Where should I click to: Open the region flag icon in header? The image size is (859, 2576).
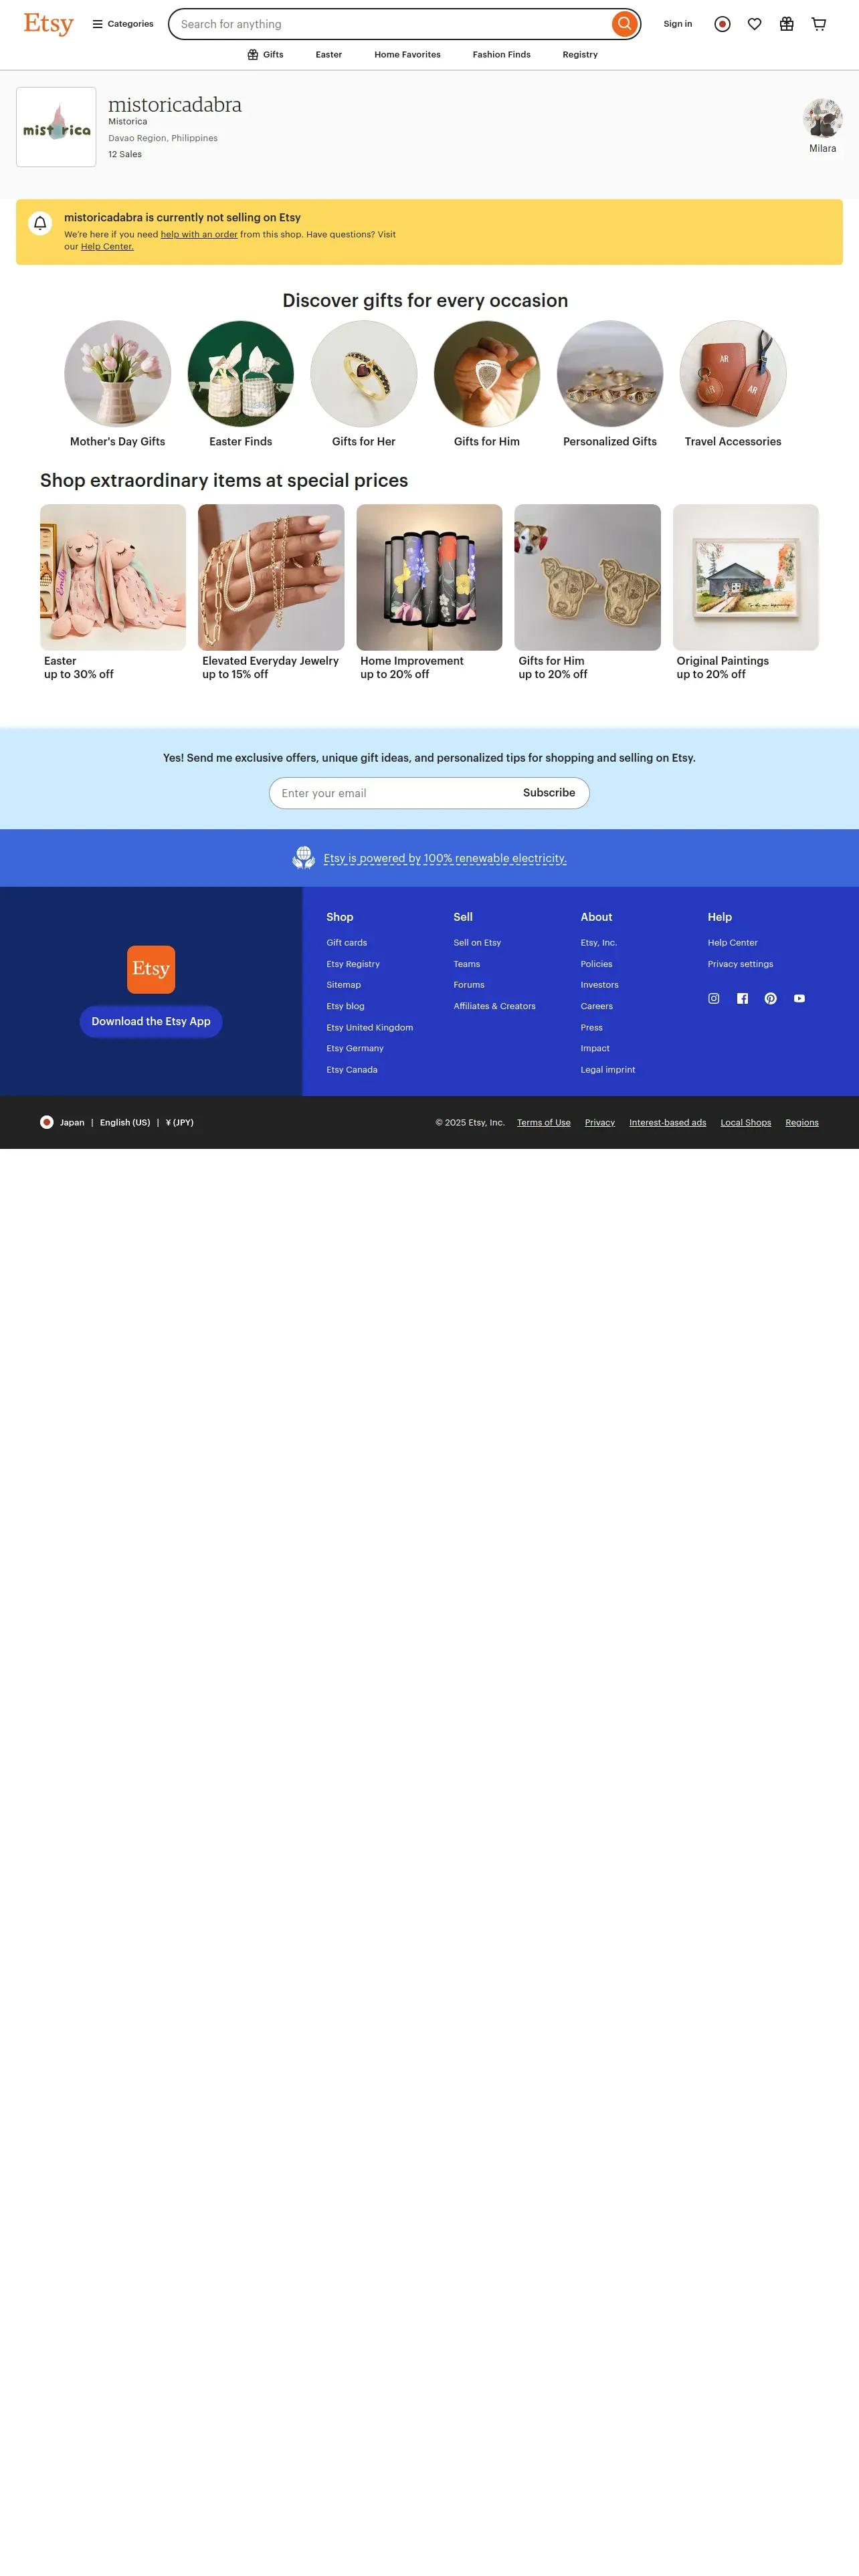coord(722,24)
